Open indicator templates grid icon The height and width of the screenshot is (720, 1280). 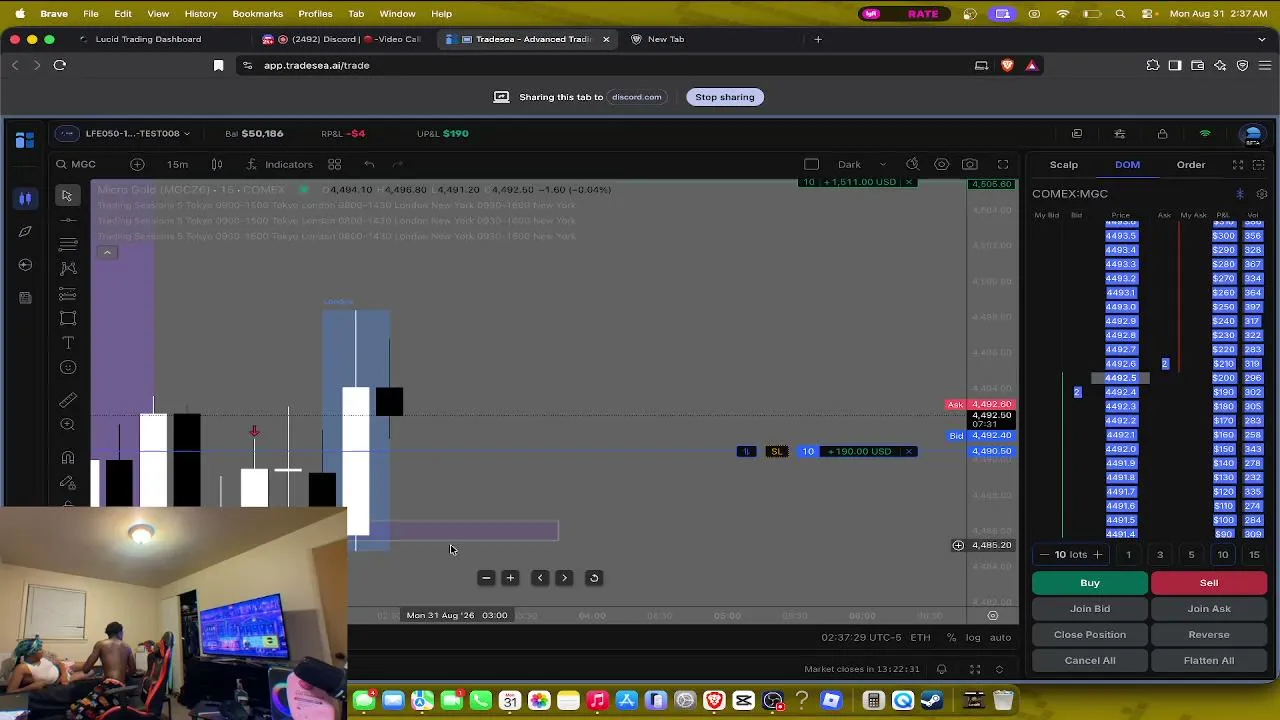[335, 164]
